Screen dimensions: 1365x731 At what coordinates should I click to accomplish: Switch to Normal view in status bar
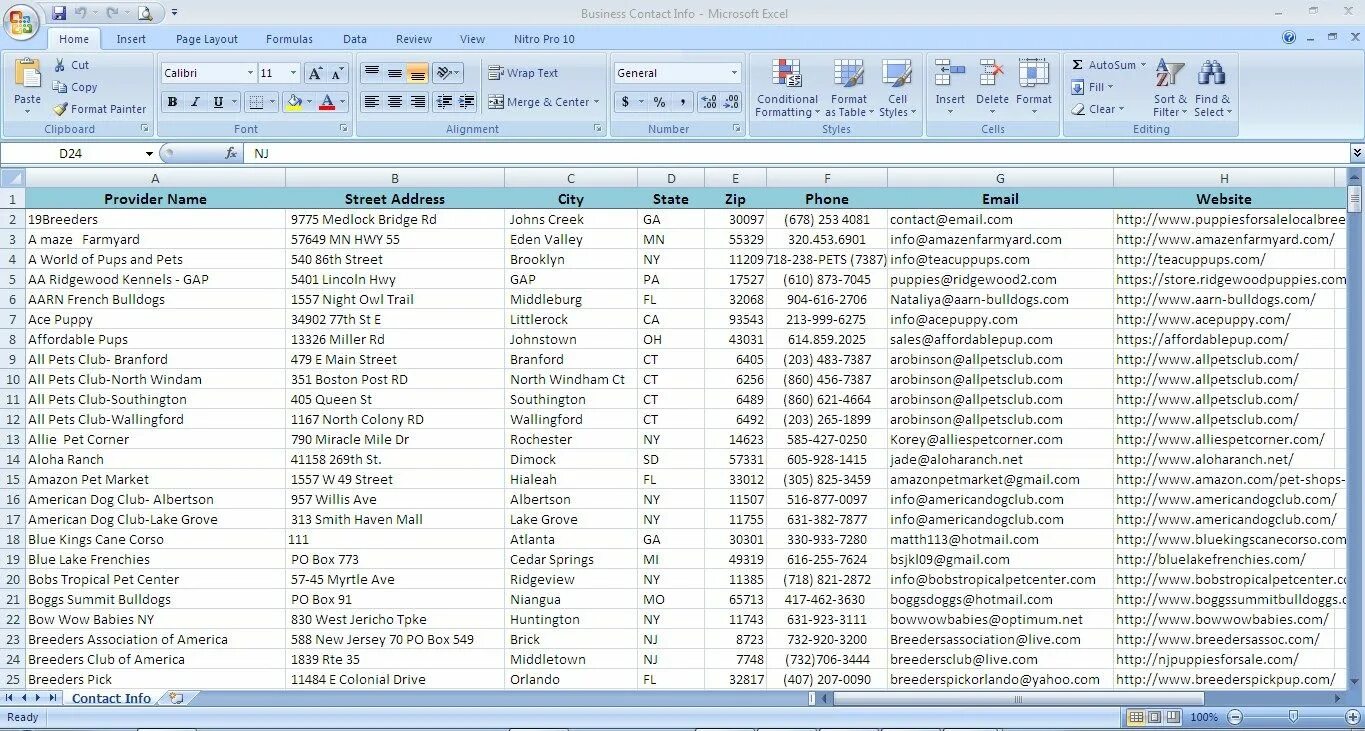(1136, 717)
